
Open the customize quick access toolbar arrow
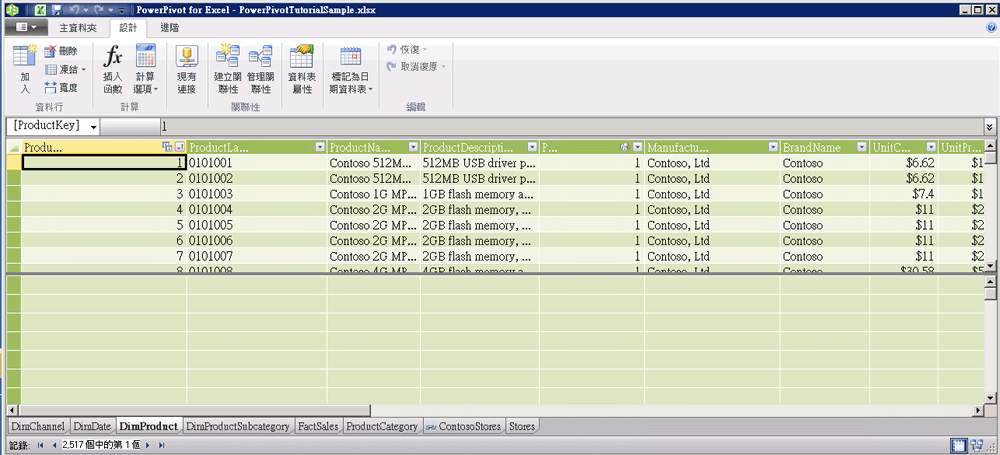(x=121, y=11)
